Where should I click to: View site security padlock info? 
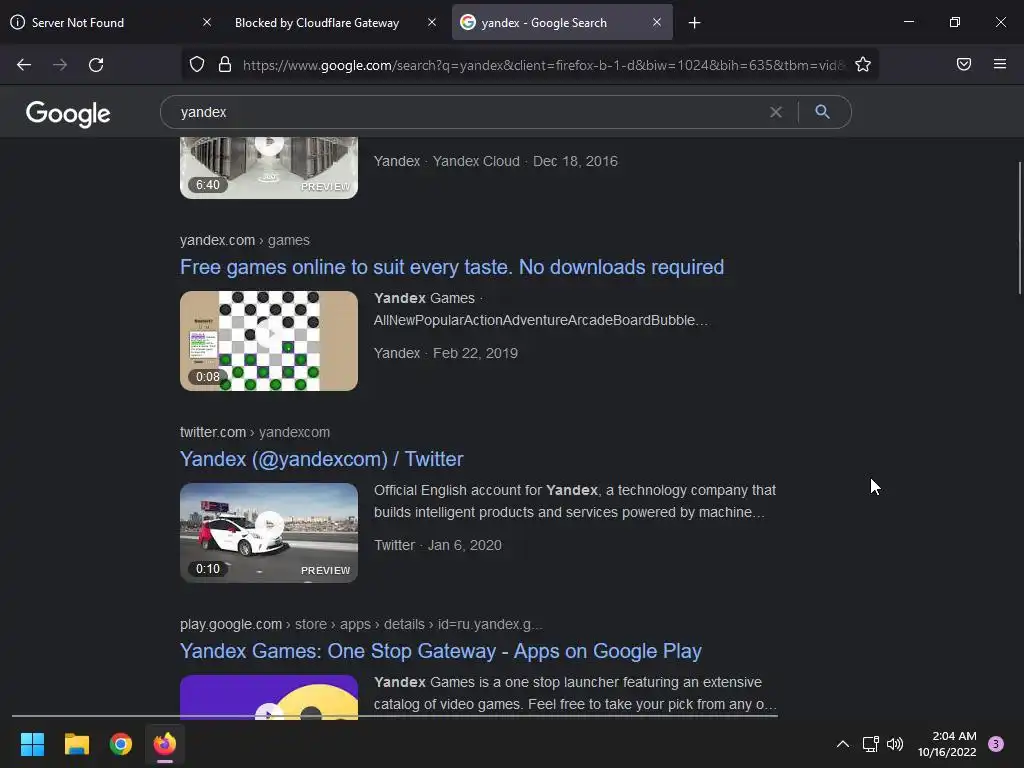click(x=225, y=64)
